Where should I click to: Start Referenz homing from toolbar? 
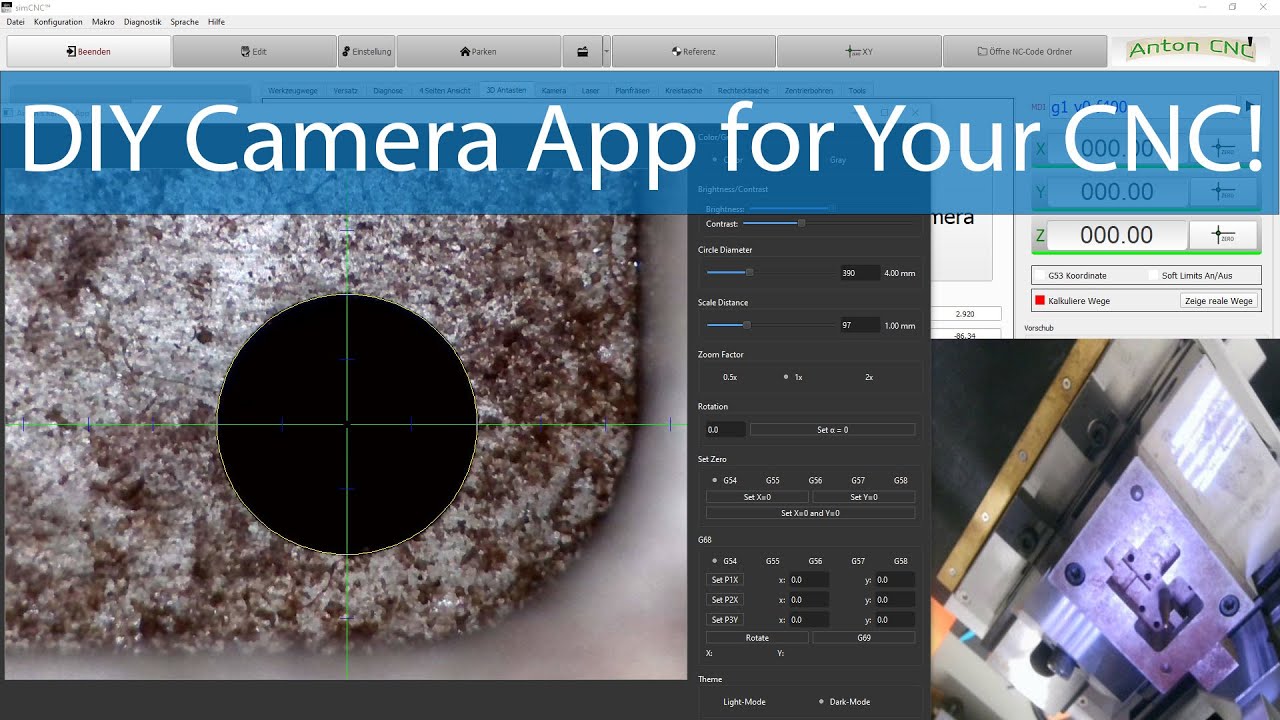[x=694, y=51]
